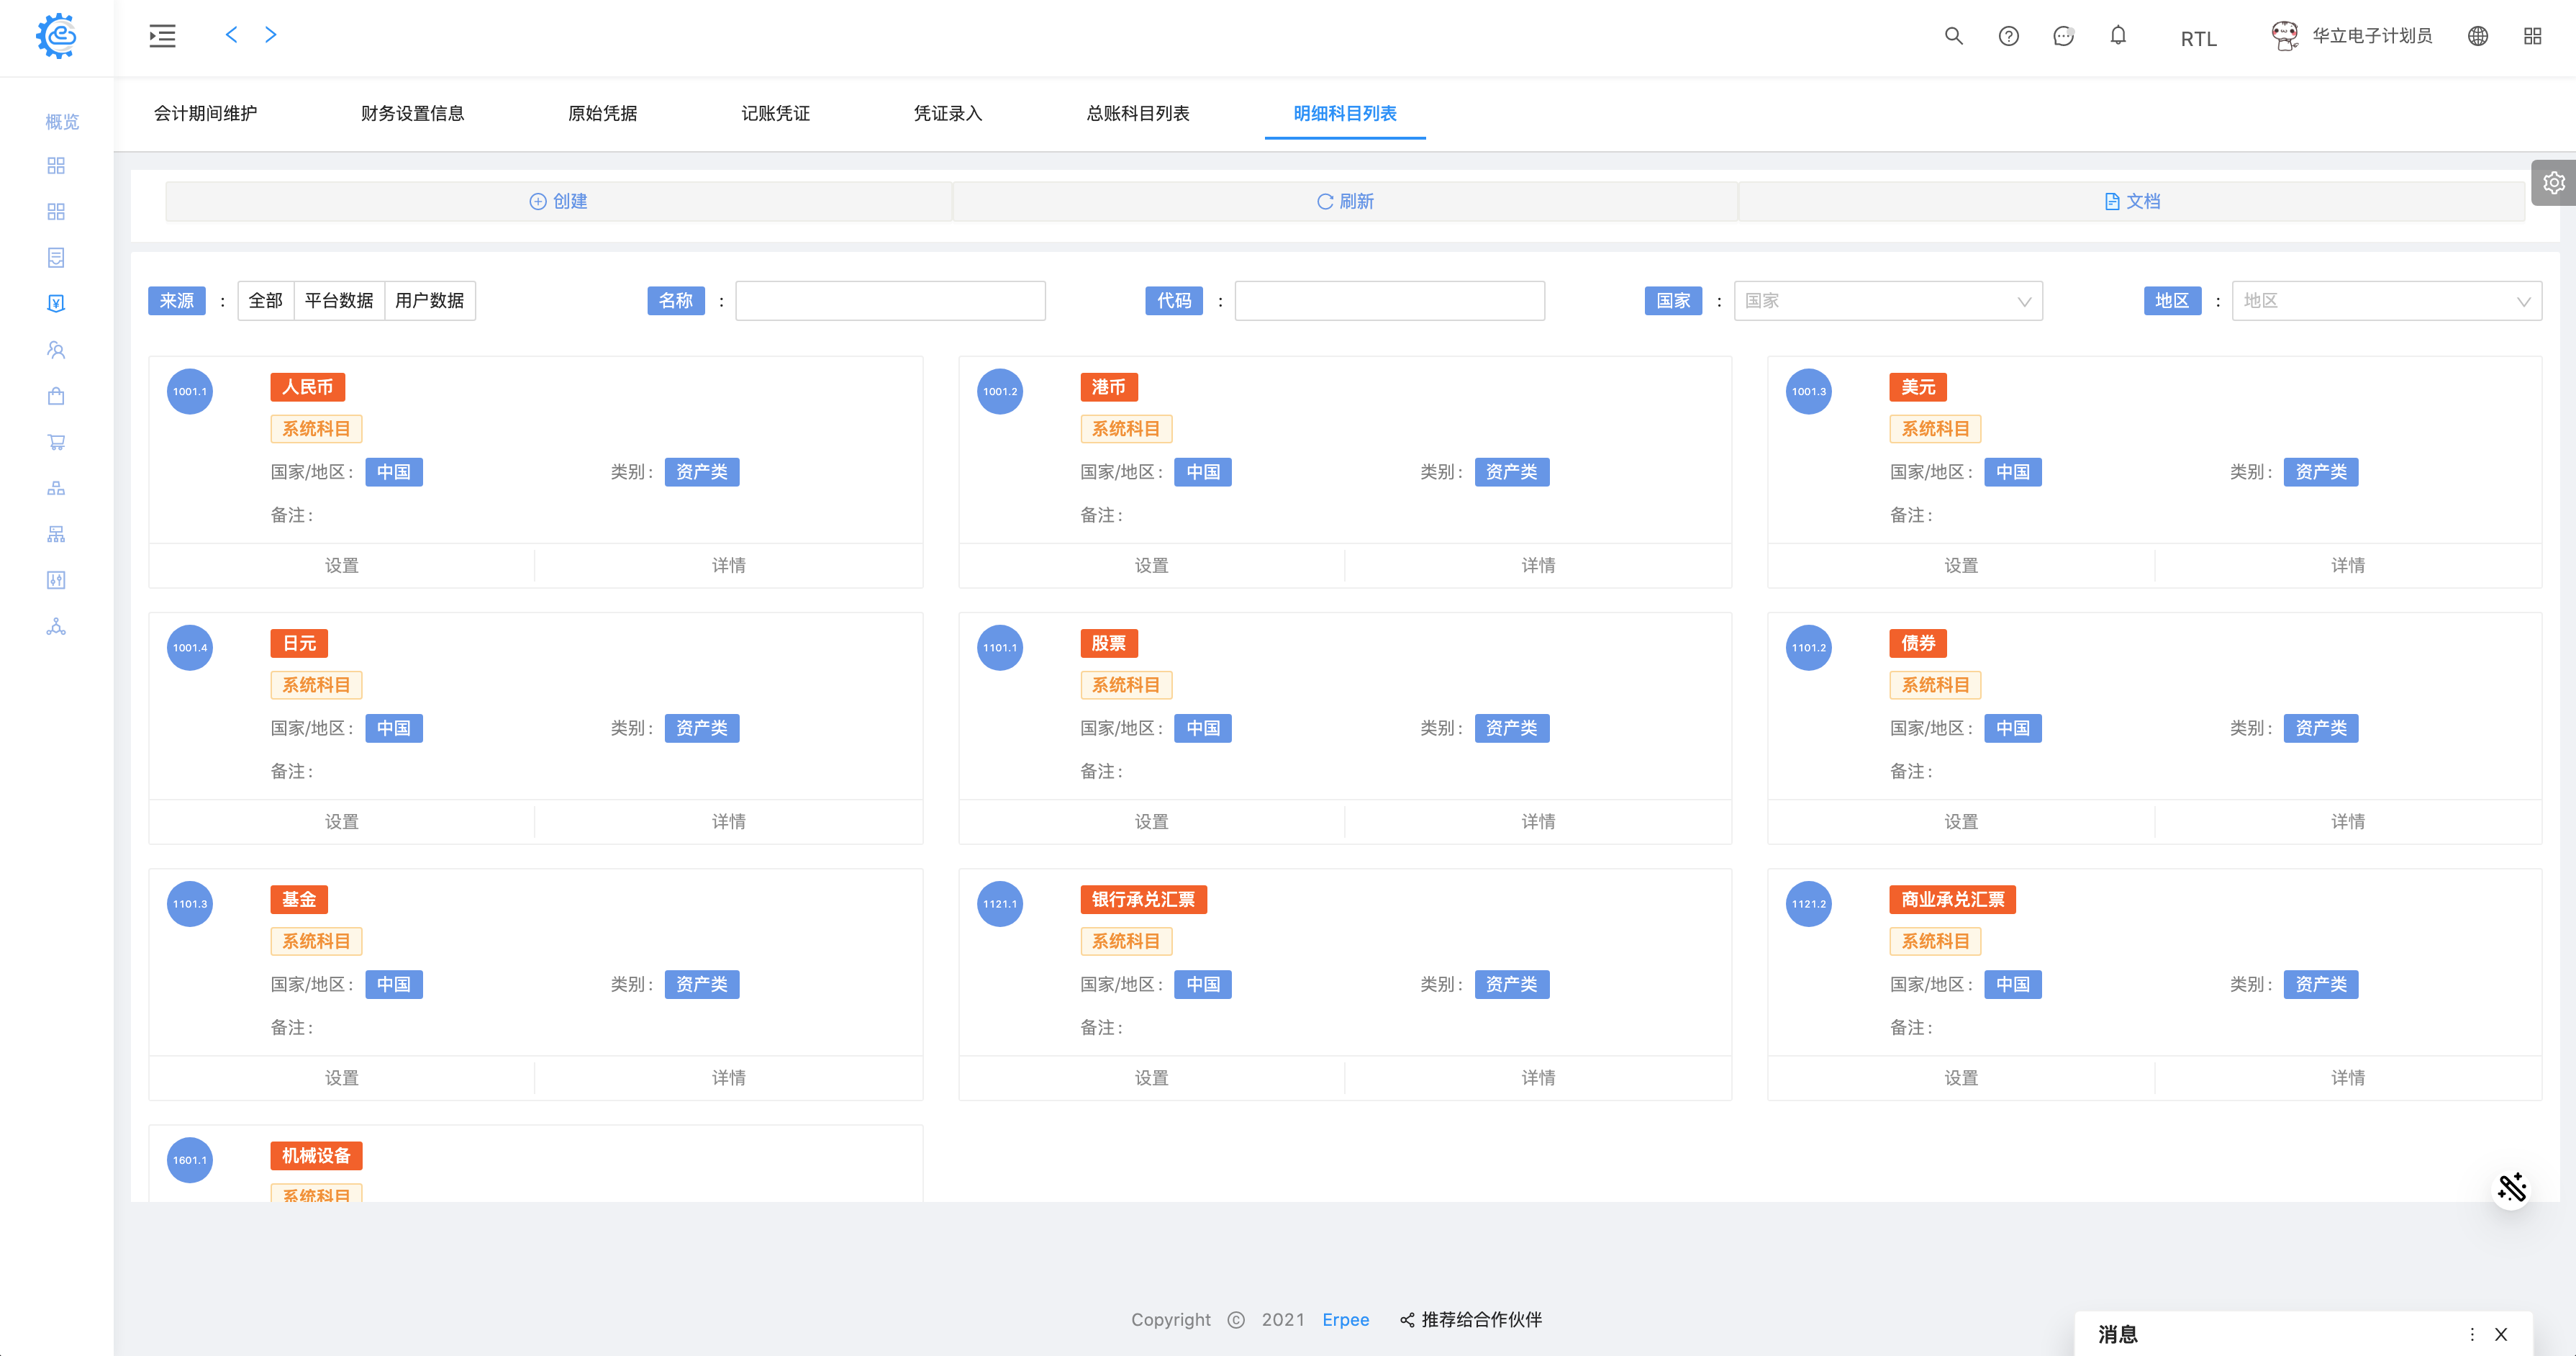
Task: Open the help question-mark icon
Action: tap(2008, 36)
